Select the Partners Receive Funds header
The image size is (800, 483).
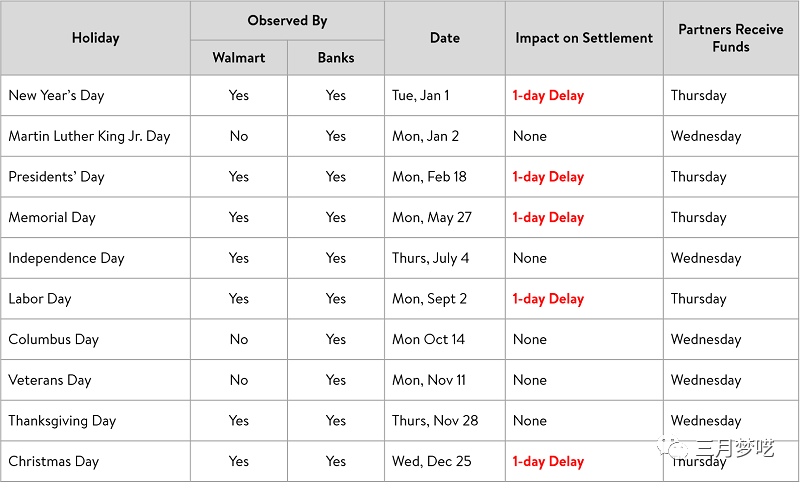731,38
